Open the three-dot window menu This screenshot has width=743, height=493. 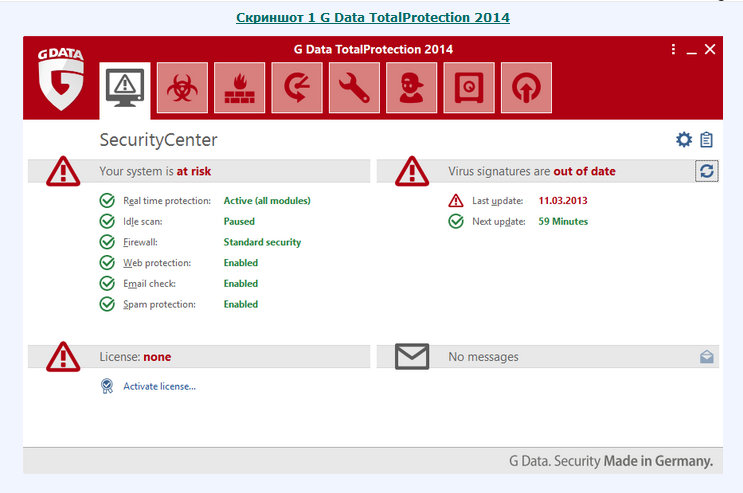673,49
